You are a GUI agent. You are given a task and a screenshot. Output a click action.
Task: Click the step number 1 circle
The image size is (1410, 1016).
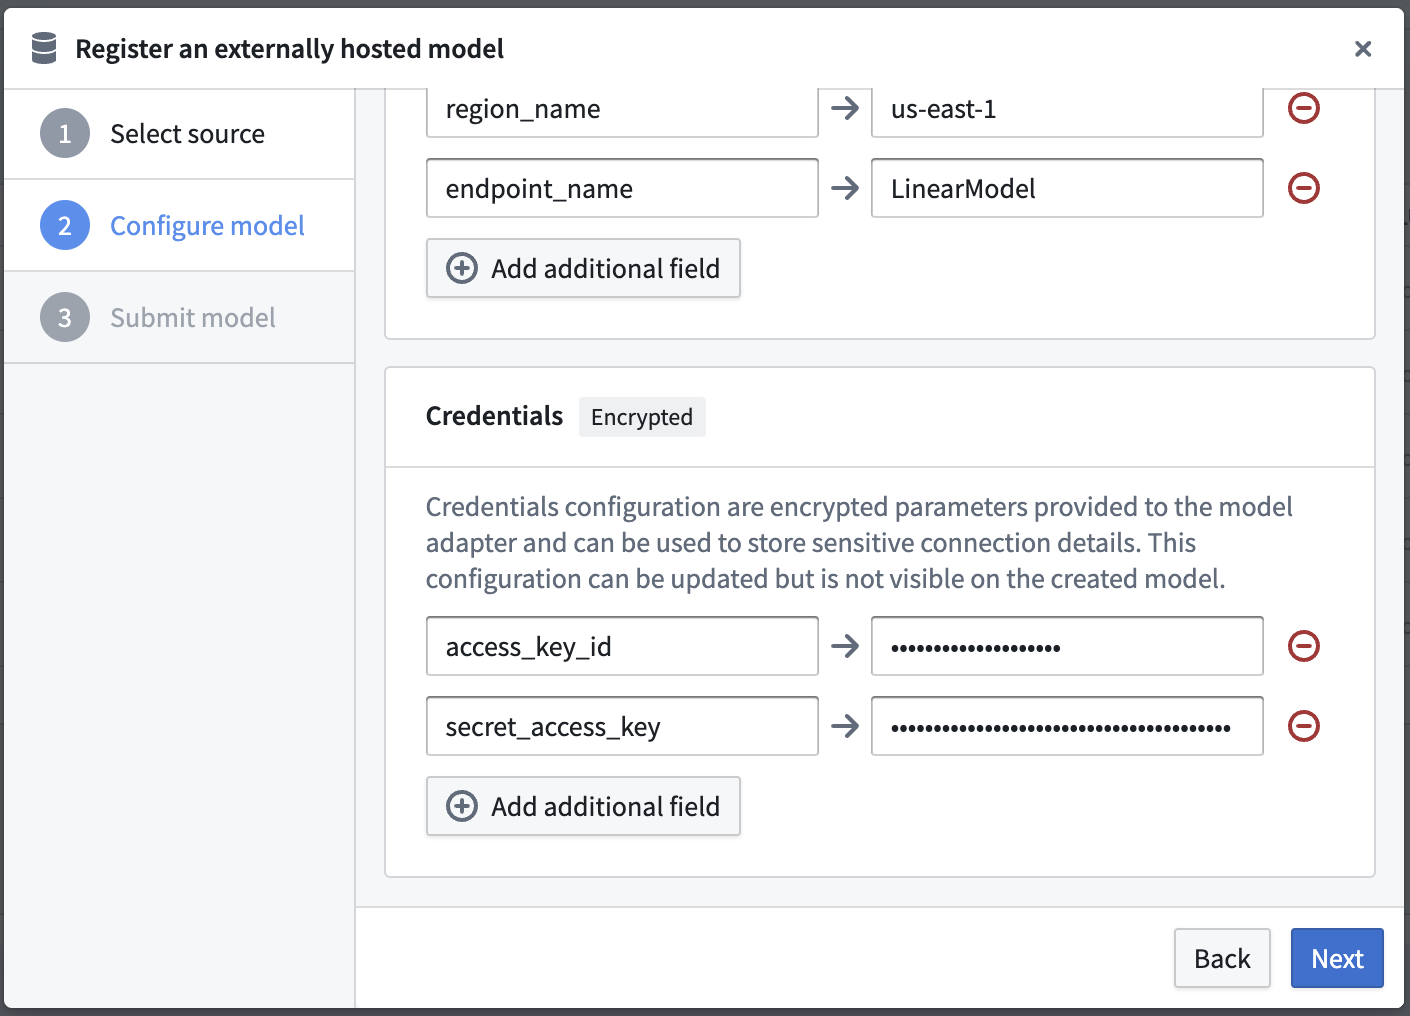tap(65, 134)
